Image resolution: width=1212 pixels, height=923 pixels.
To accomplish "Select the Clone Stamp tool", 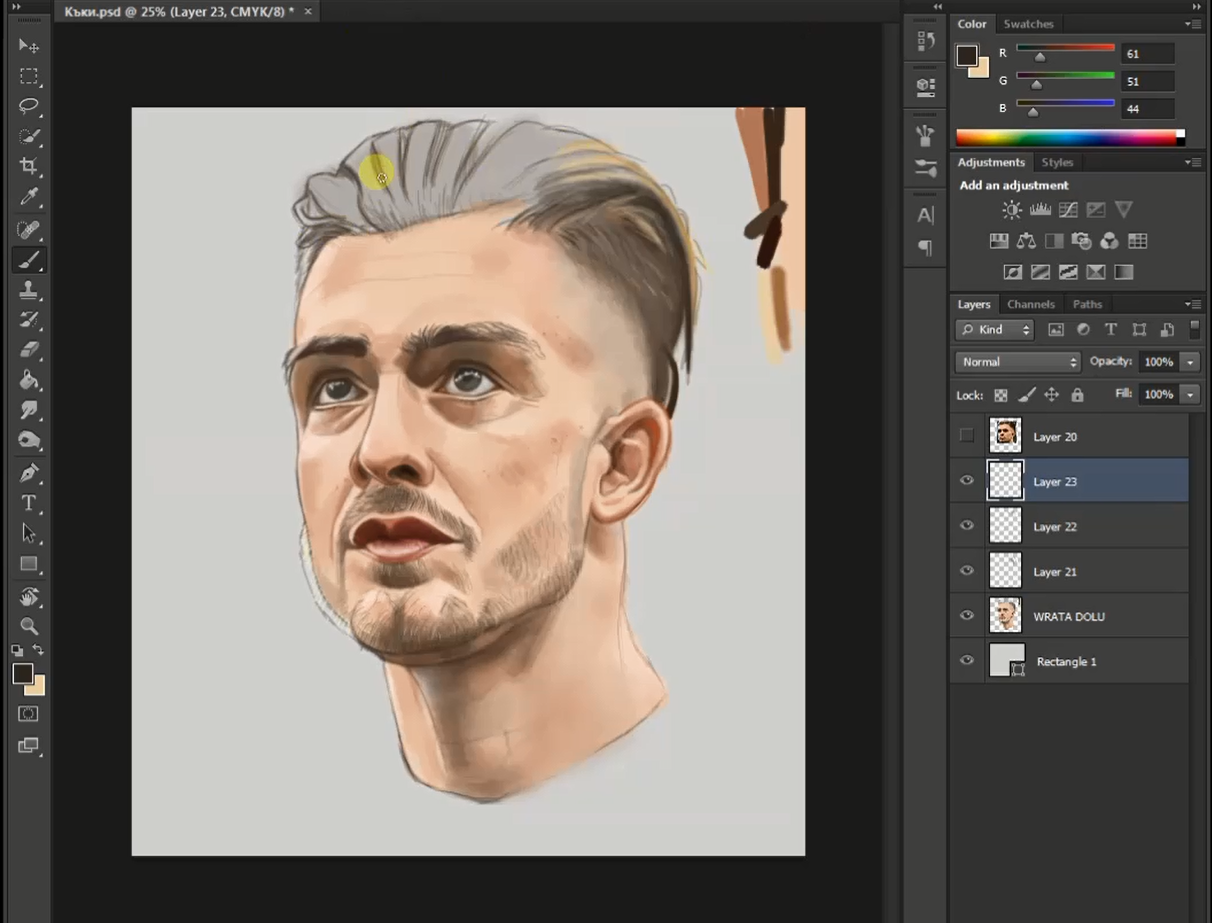I will (x=29, y=290).
